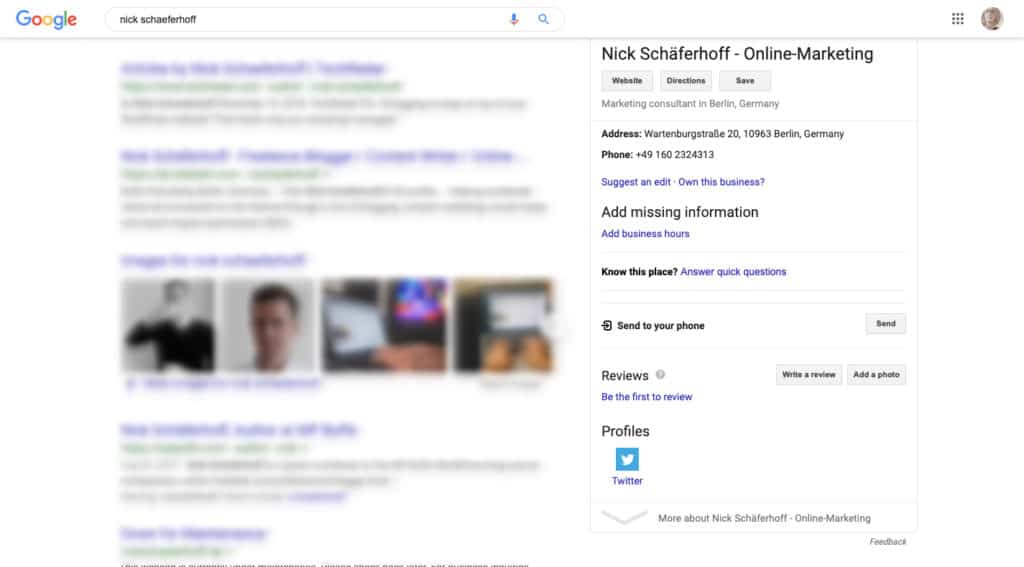
Task: Open the first blurred image thumbnail
Action: click(168, 325)
